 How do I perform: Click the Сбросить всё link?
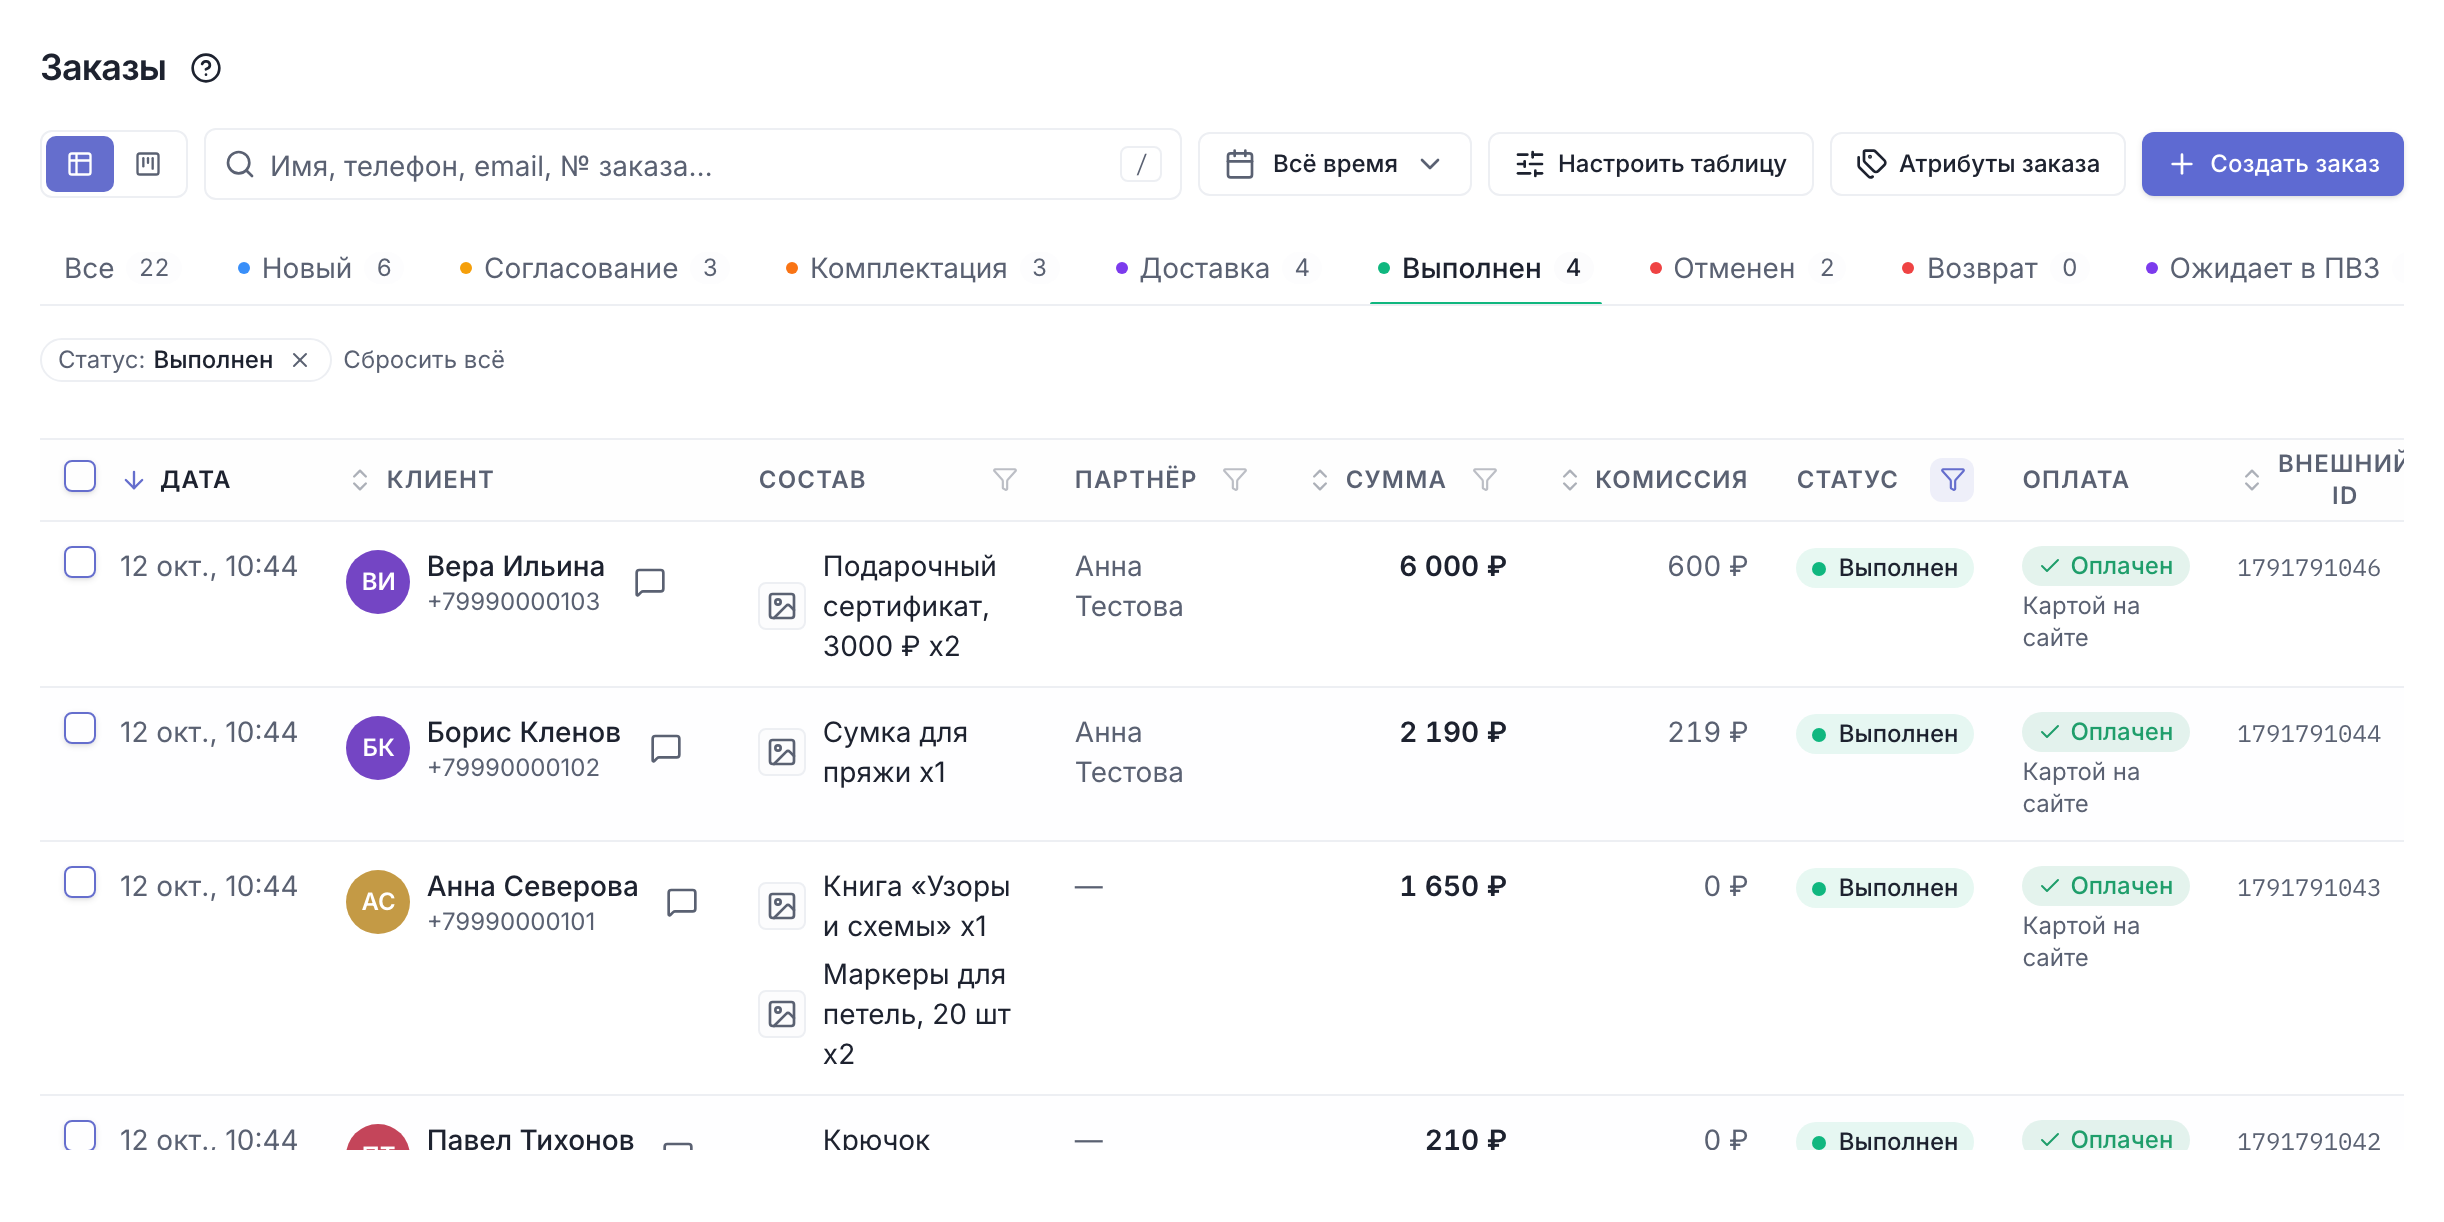pos(424,360)
